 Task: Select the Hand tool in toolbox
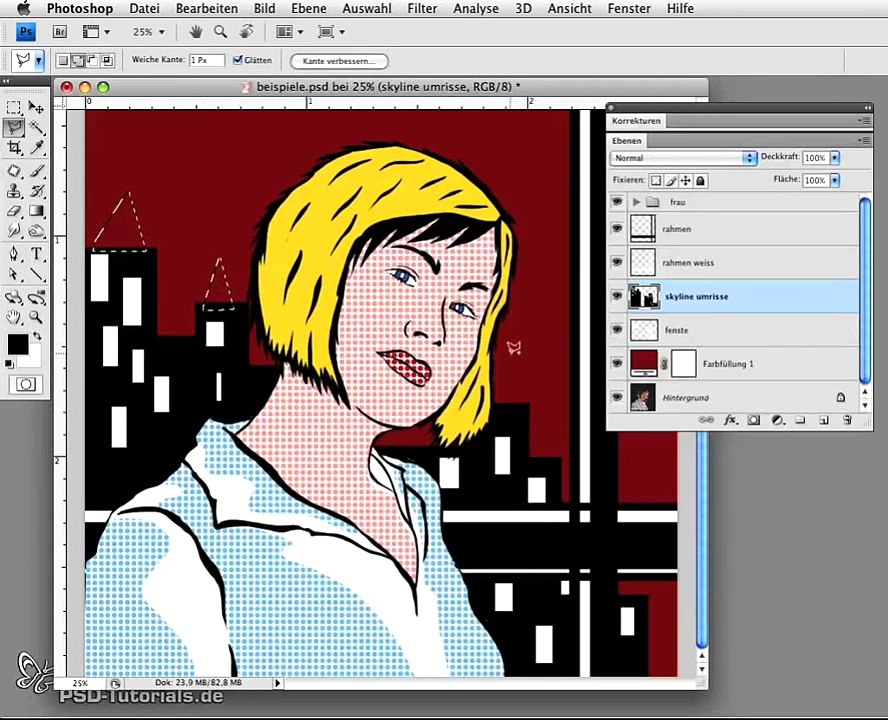pyautogui.click(x=14, y=317)
